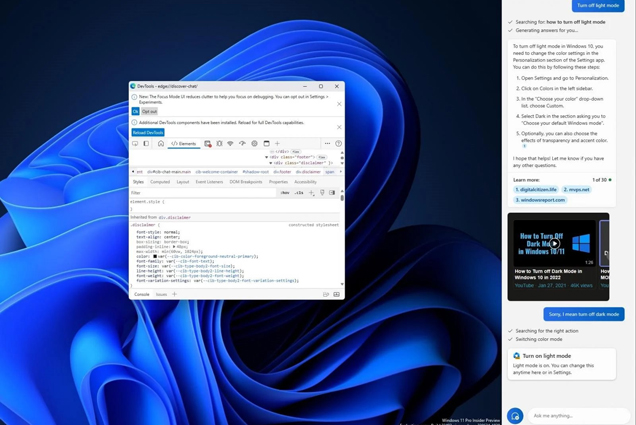Collapse the div class disclaimer node
Screen dimensions: 636x425
coord(271,163)
